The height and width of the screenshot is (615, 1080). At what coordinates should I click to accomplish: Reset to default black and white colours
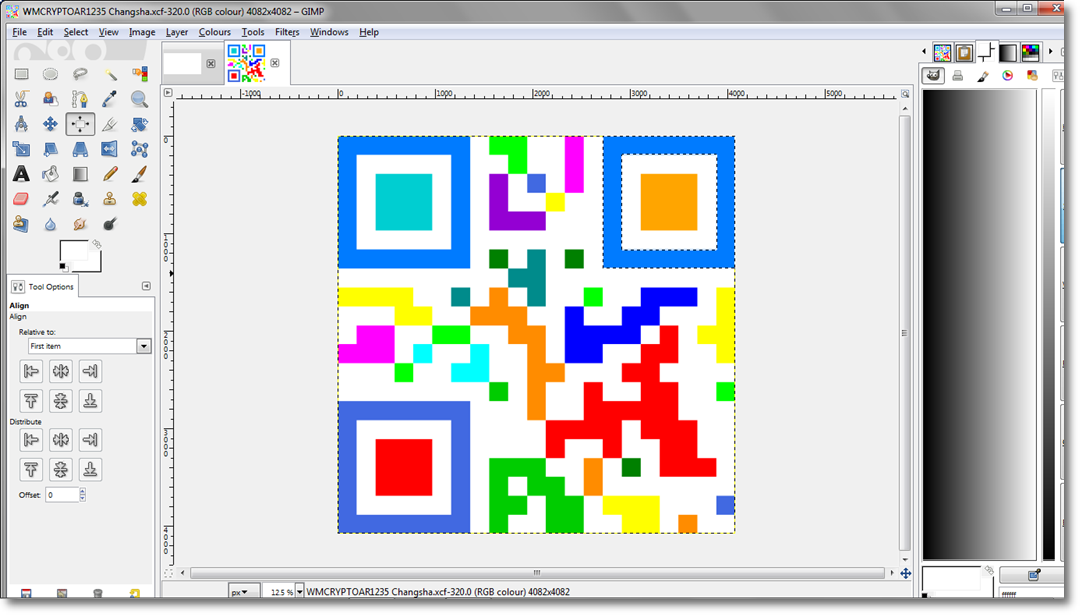pyautogui.click(x=63, y=267)
